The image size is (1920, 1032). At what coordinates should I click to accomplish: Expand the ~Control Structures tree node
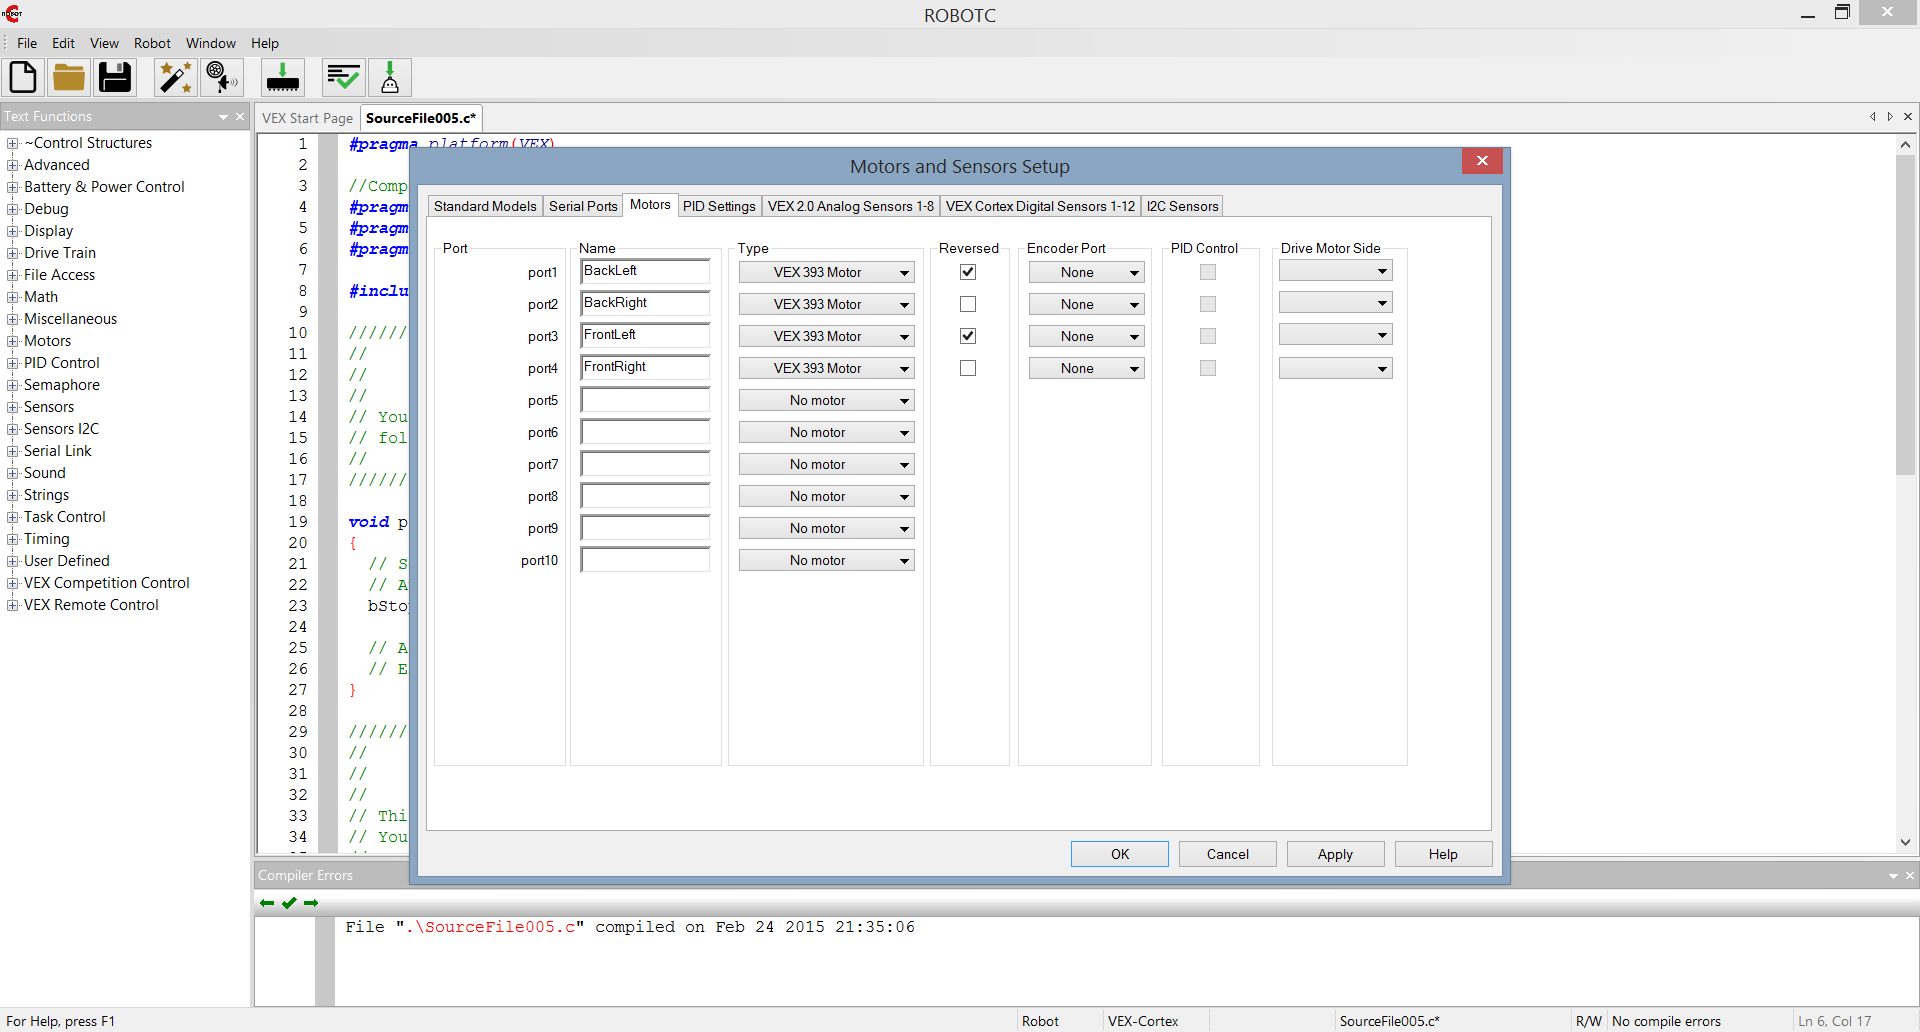(13, 143)
